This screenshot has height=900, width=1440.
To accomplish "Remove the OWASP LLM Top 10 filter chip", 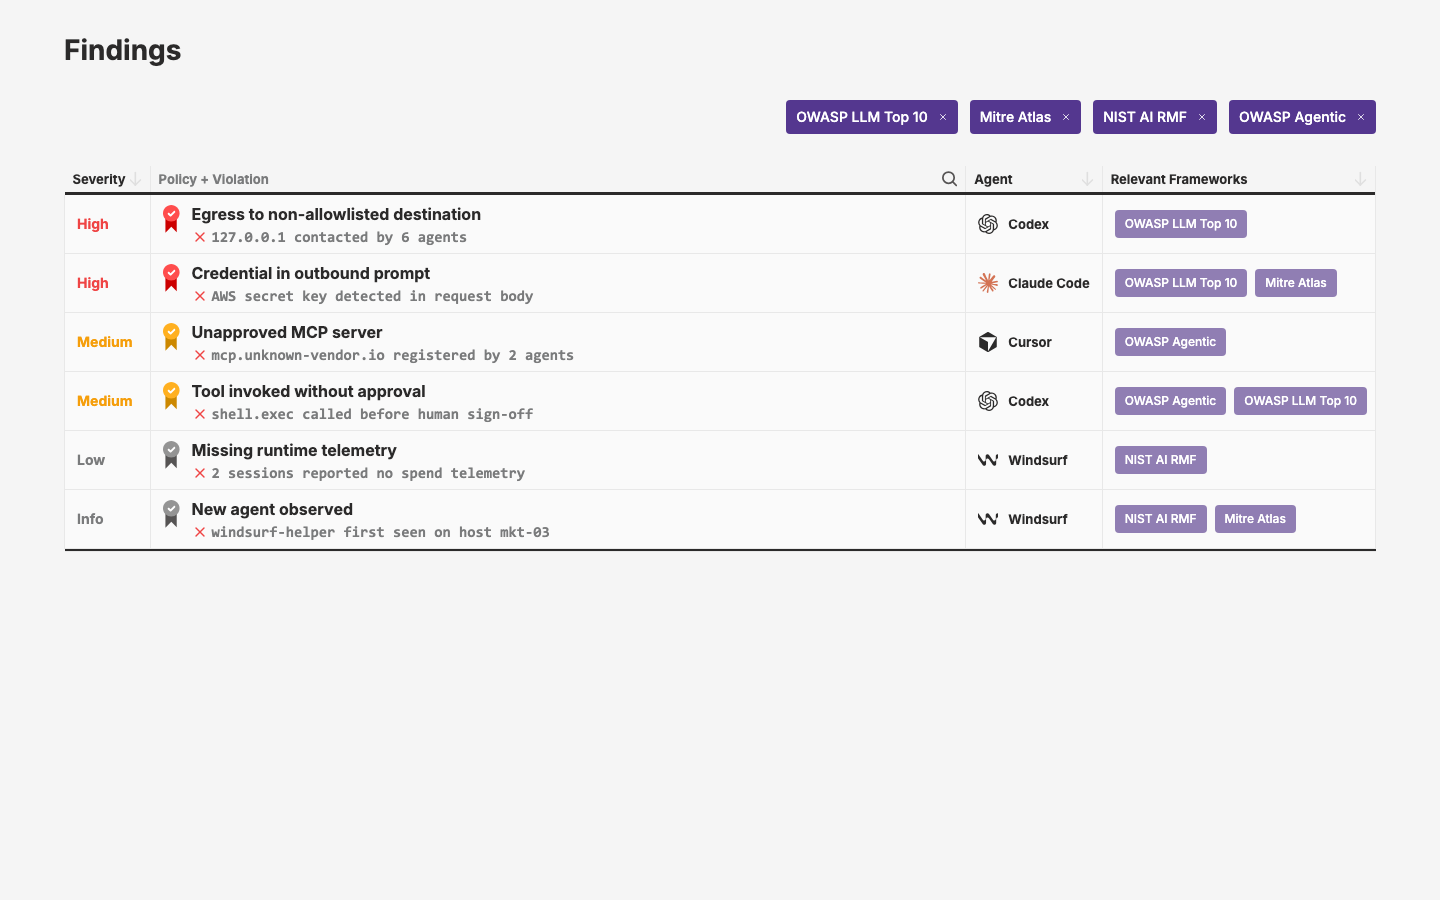I will tap(943, 117).
